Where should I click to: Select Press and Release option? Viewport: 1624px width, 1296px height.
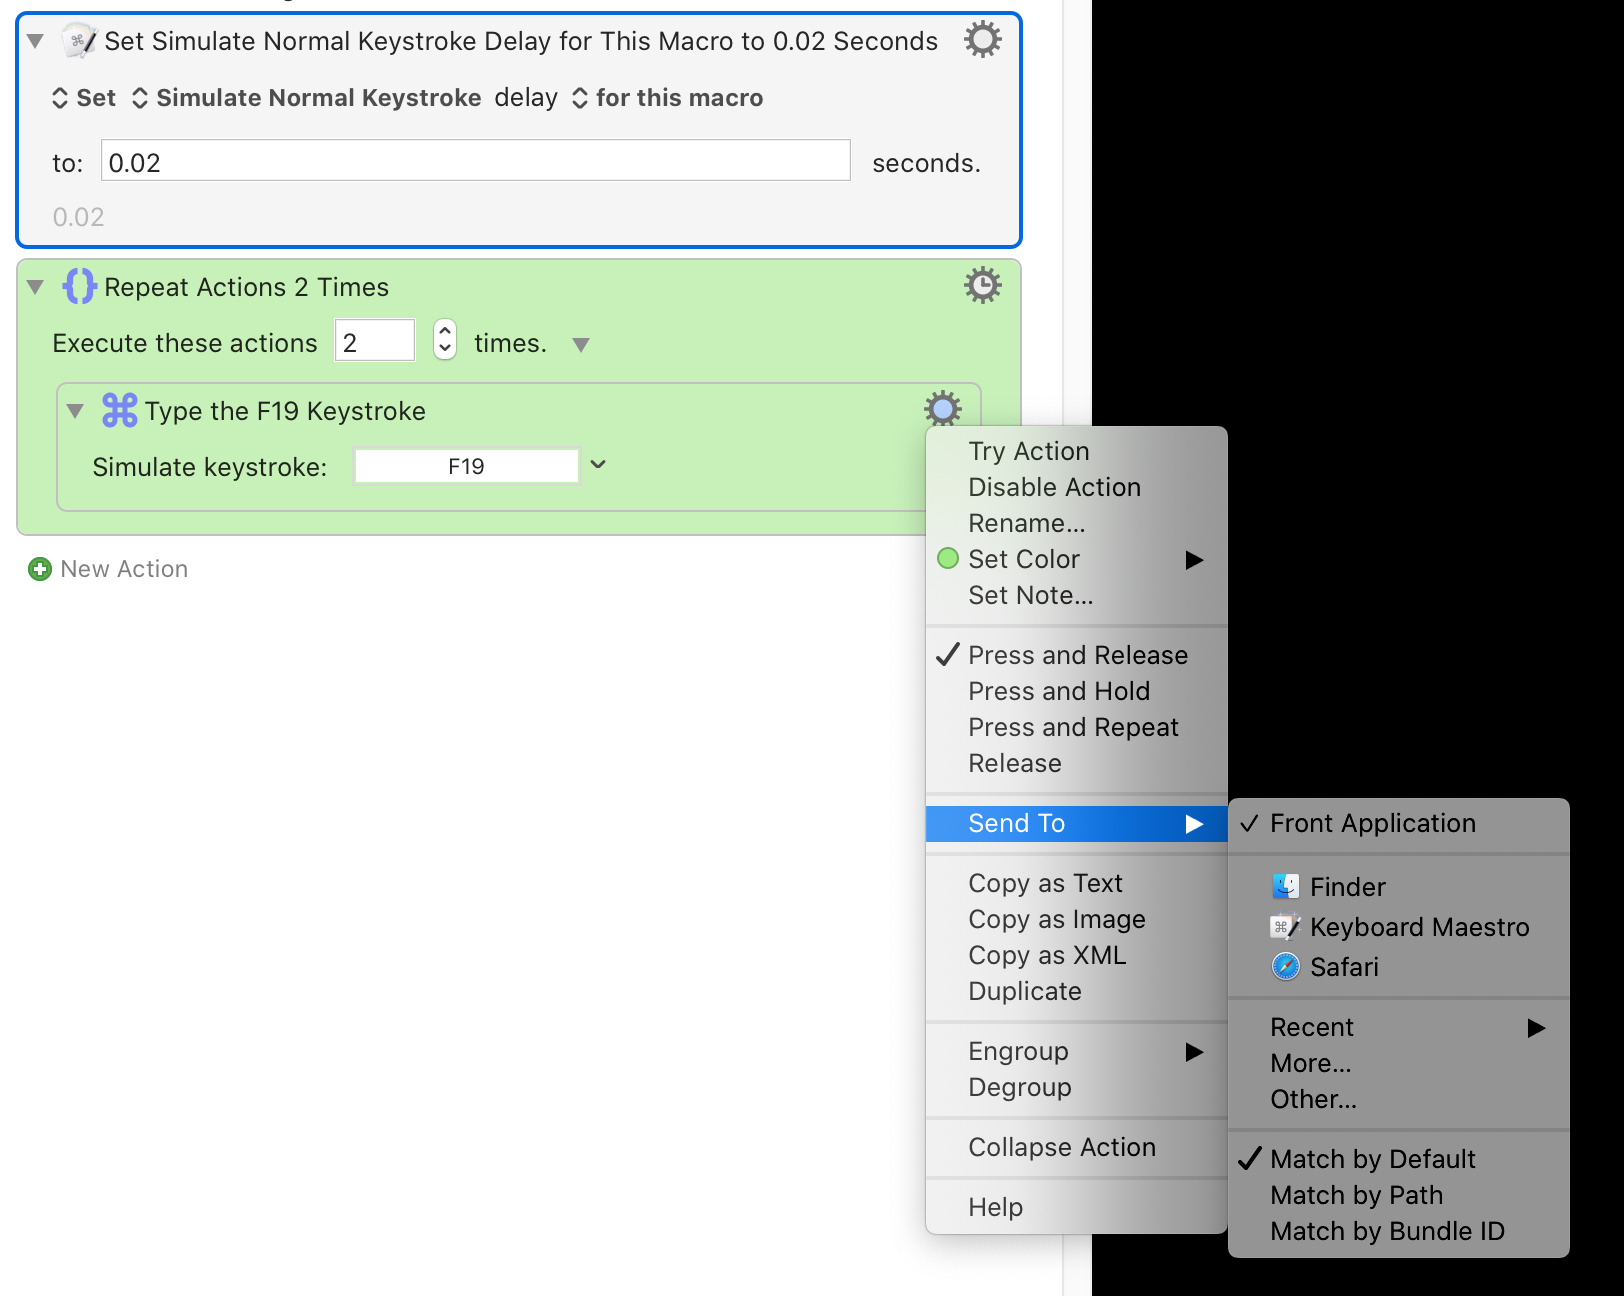click(x=1076, y=655)
